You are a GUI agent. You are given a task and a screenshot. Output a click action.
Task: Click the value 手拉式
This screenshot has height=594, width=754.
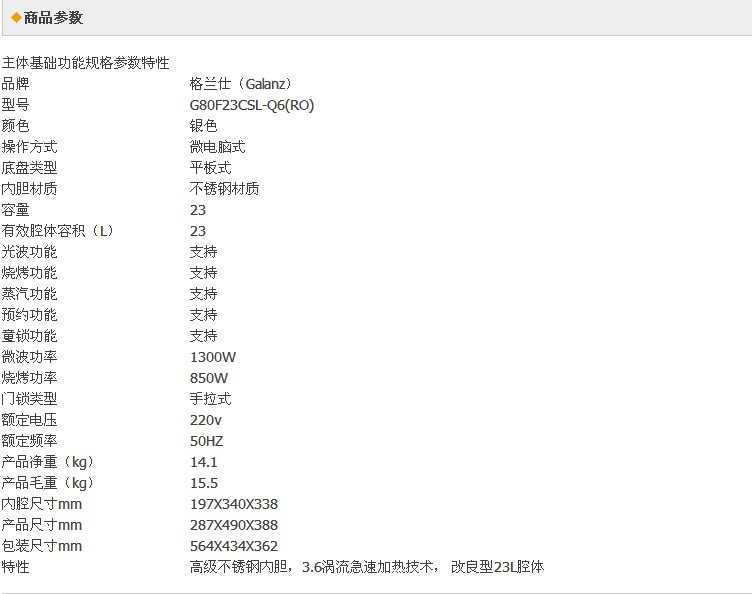tap(211, 399)
